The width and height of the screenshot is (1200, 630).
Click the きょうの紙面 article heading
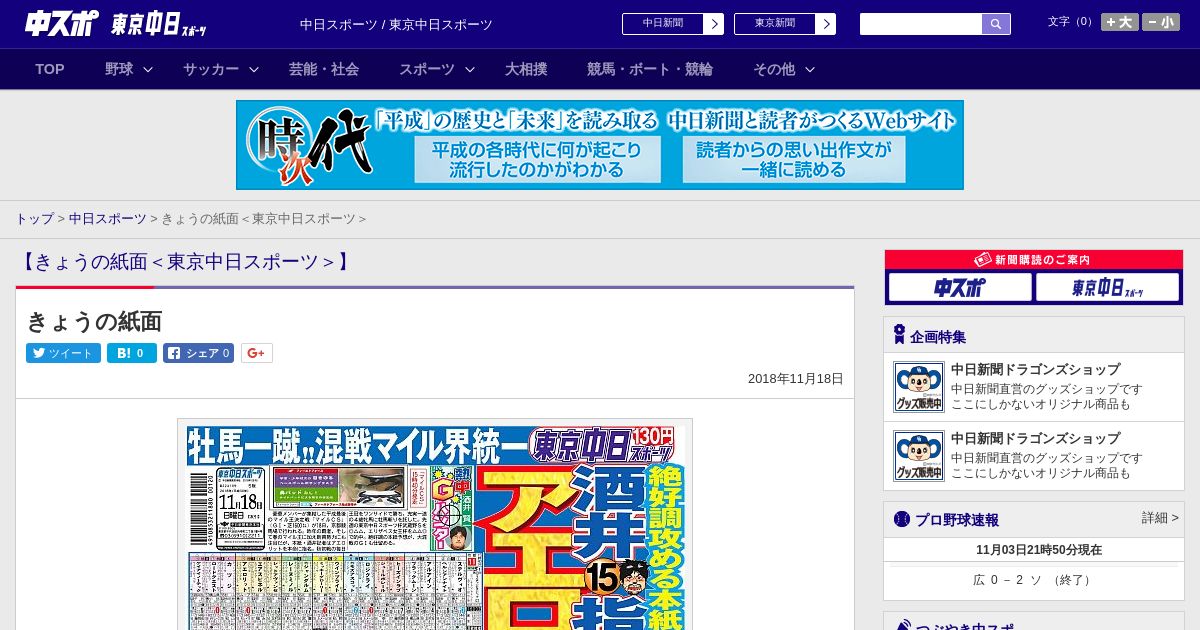coord(94,321)
